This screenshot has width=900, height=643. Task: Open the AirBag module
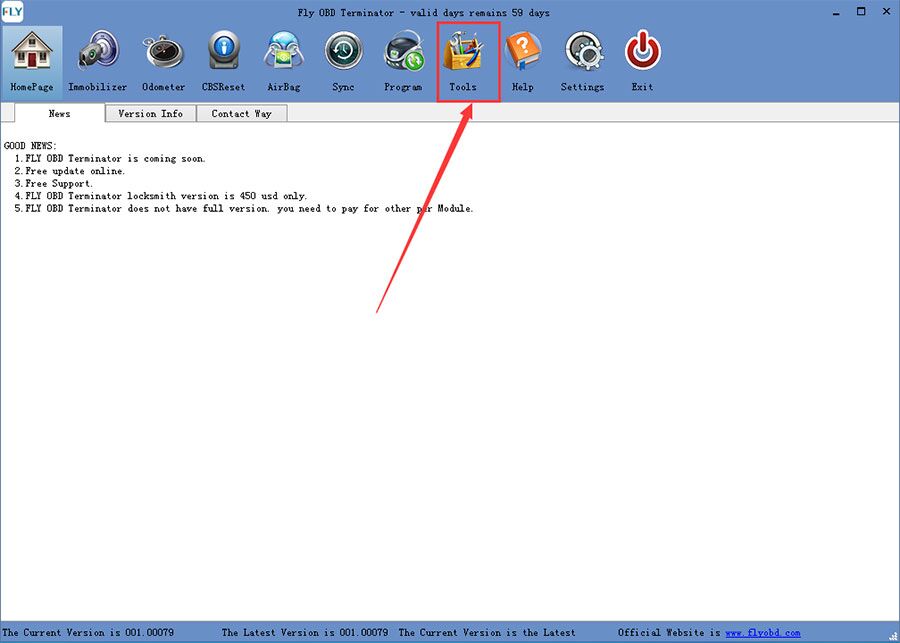tap(283, 56)
